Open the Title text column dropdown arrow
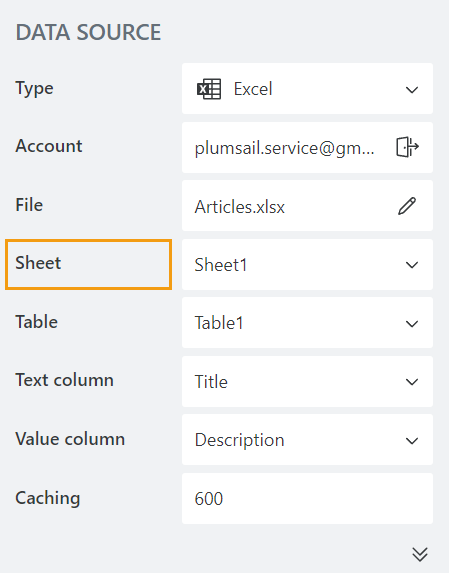This screenshot has width=449, height=573. [412, 382]
